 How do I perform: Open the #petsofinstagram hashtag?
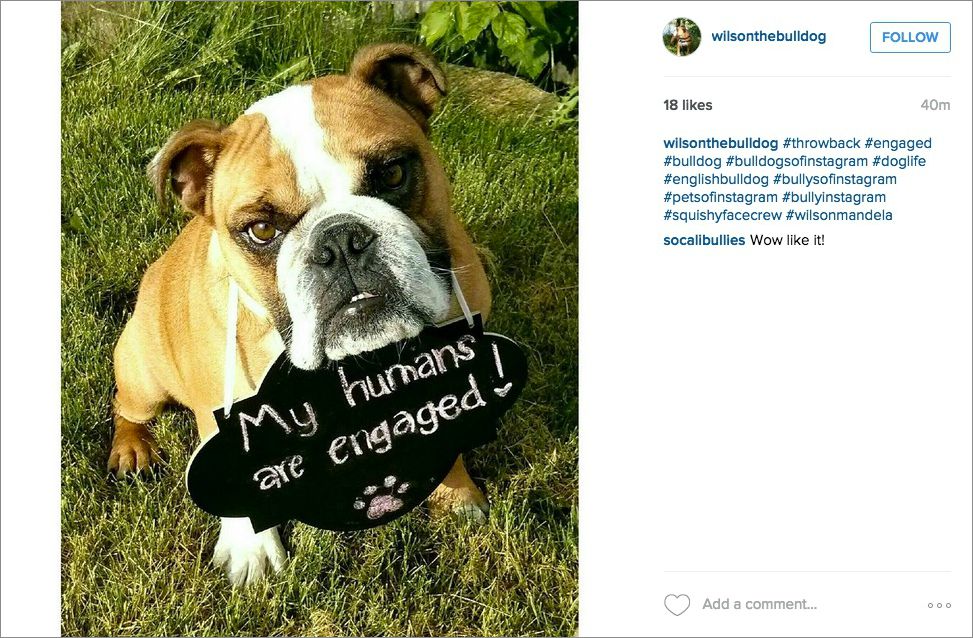point(720,197)
